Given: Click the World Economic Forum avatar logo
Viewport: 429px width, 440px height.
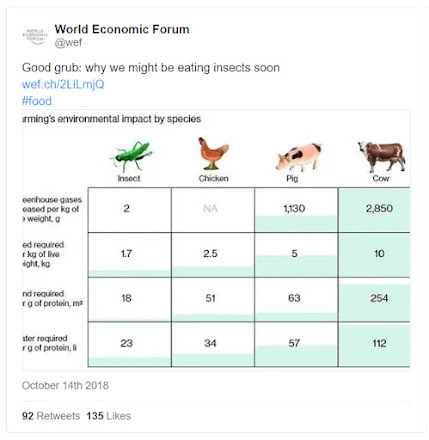Looking at the screenshot, I should click(x=35, y=36).
